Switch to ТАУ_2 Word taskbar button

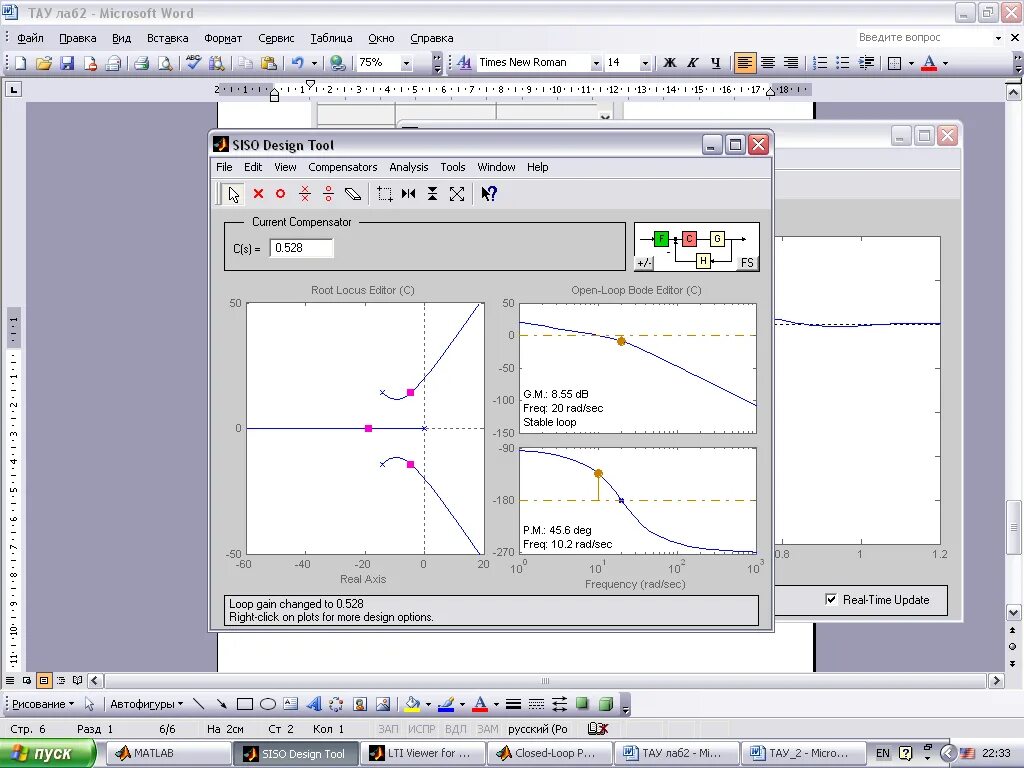coord(805,753)
